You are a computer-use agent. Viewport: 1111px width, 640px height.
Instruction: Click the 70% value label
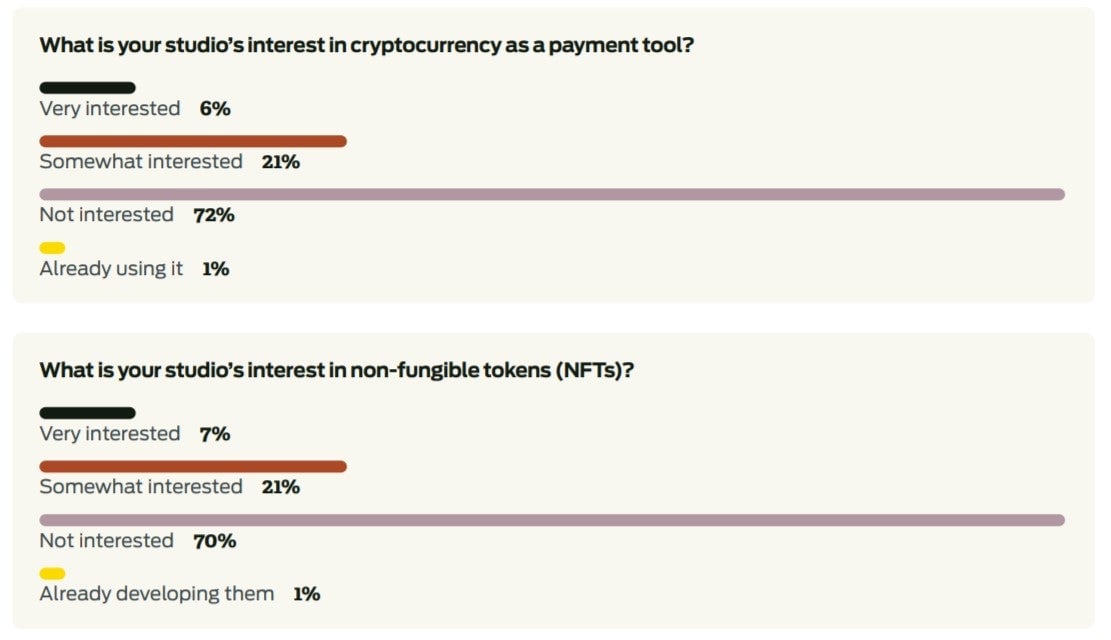(215, 541)
